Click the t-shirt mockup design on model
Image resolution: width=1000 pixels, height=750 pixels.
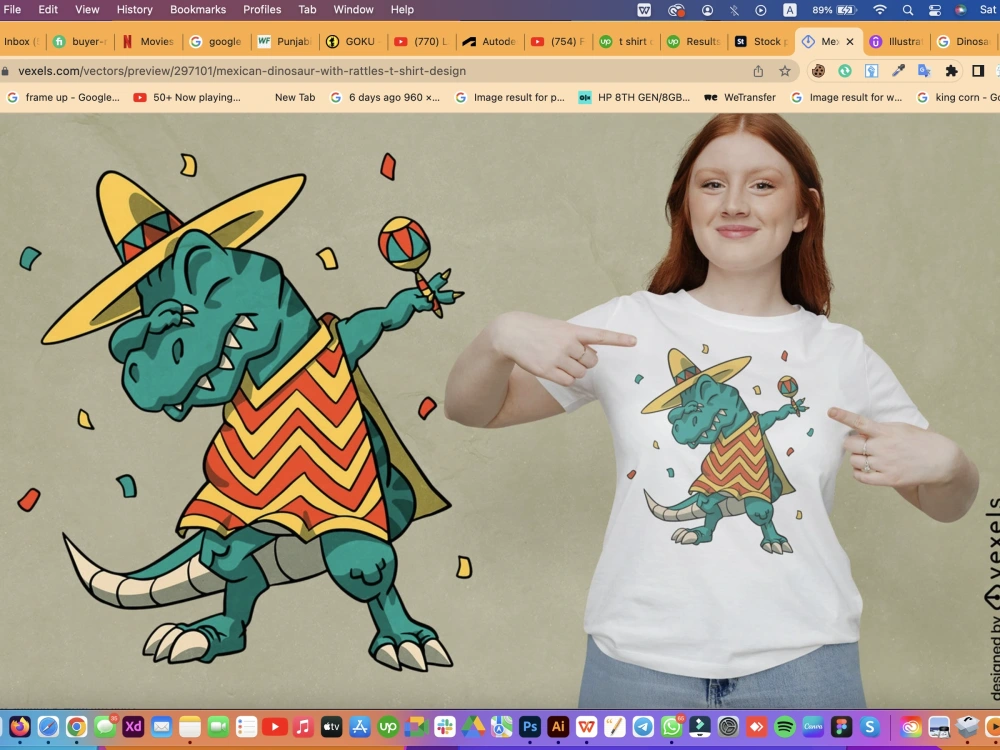coord(724,450)
